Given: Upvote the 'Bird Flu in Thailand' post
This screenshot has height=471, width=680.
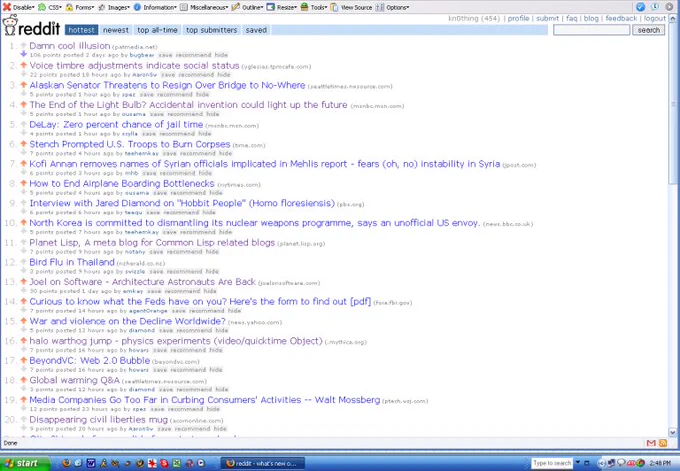Looking at the screenshot, I should (x=23, y=262).
